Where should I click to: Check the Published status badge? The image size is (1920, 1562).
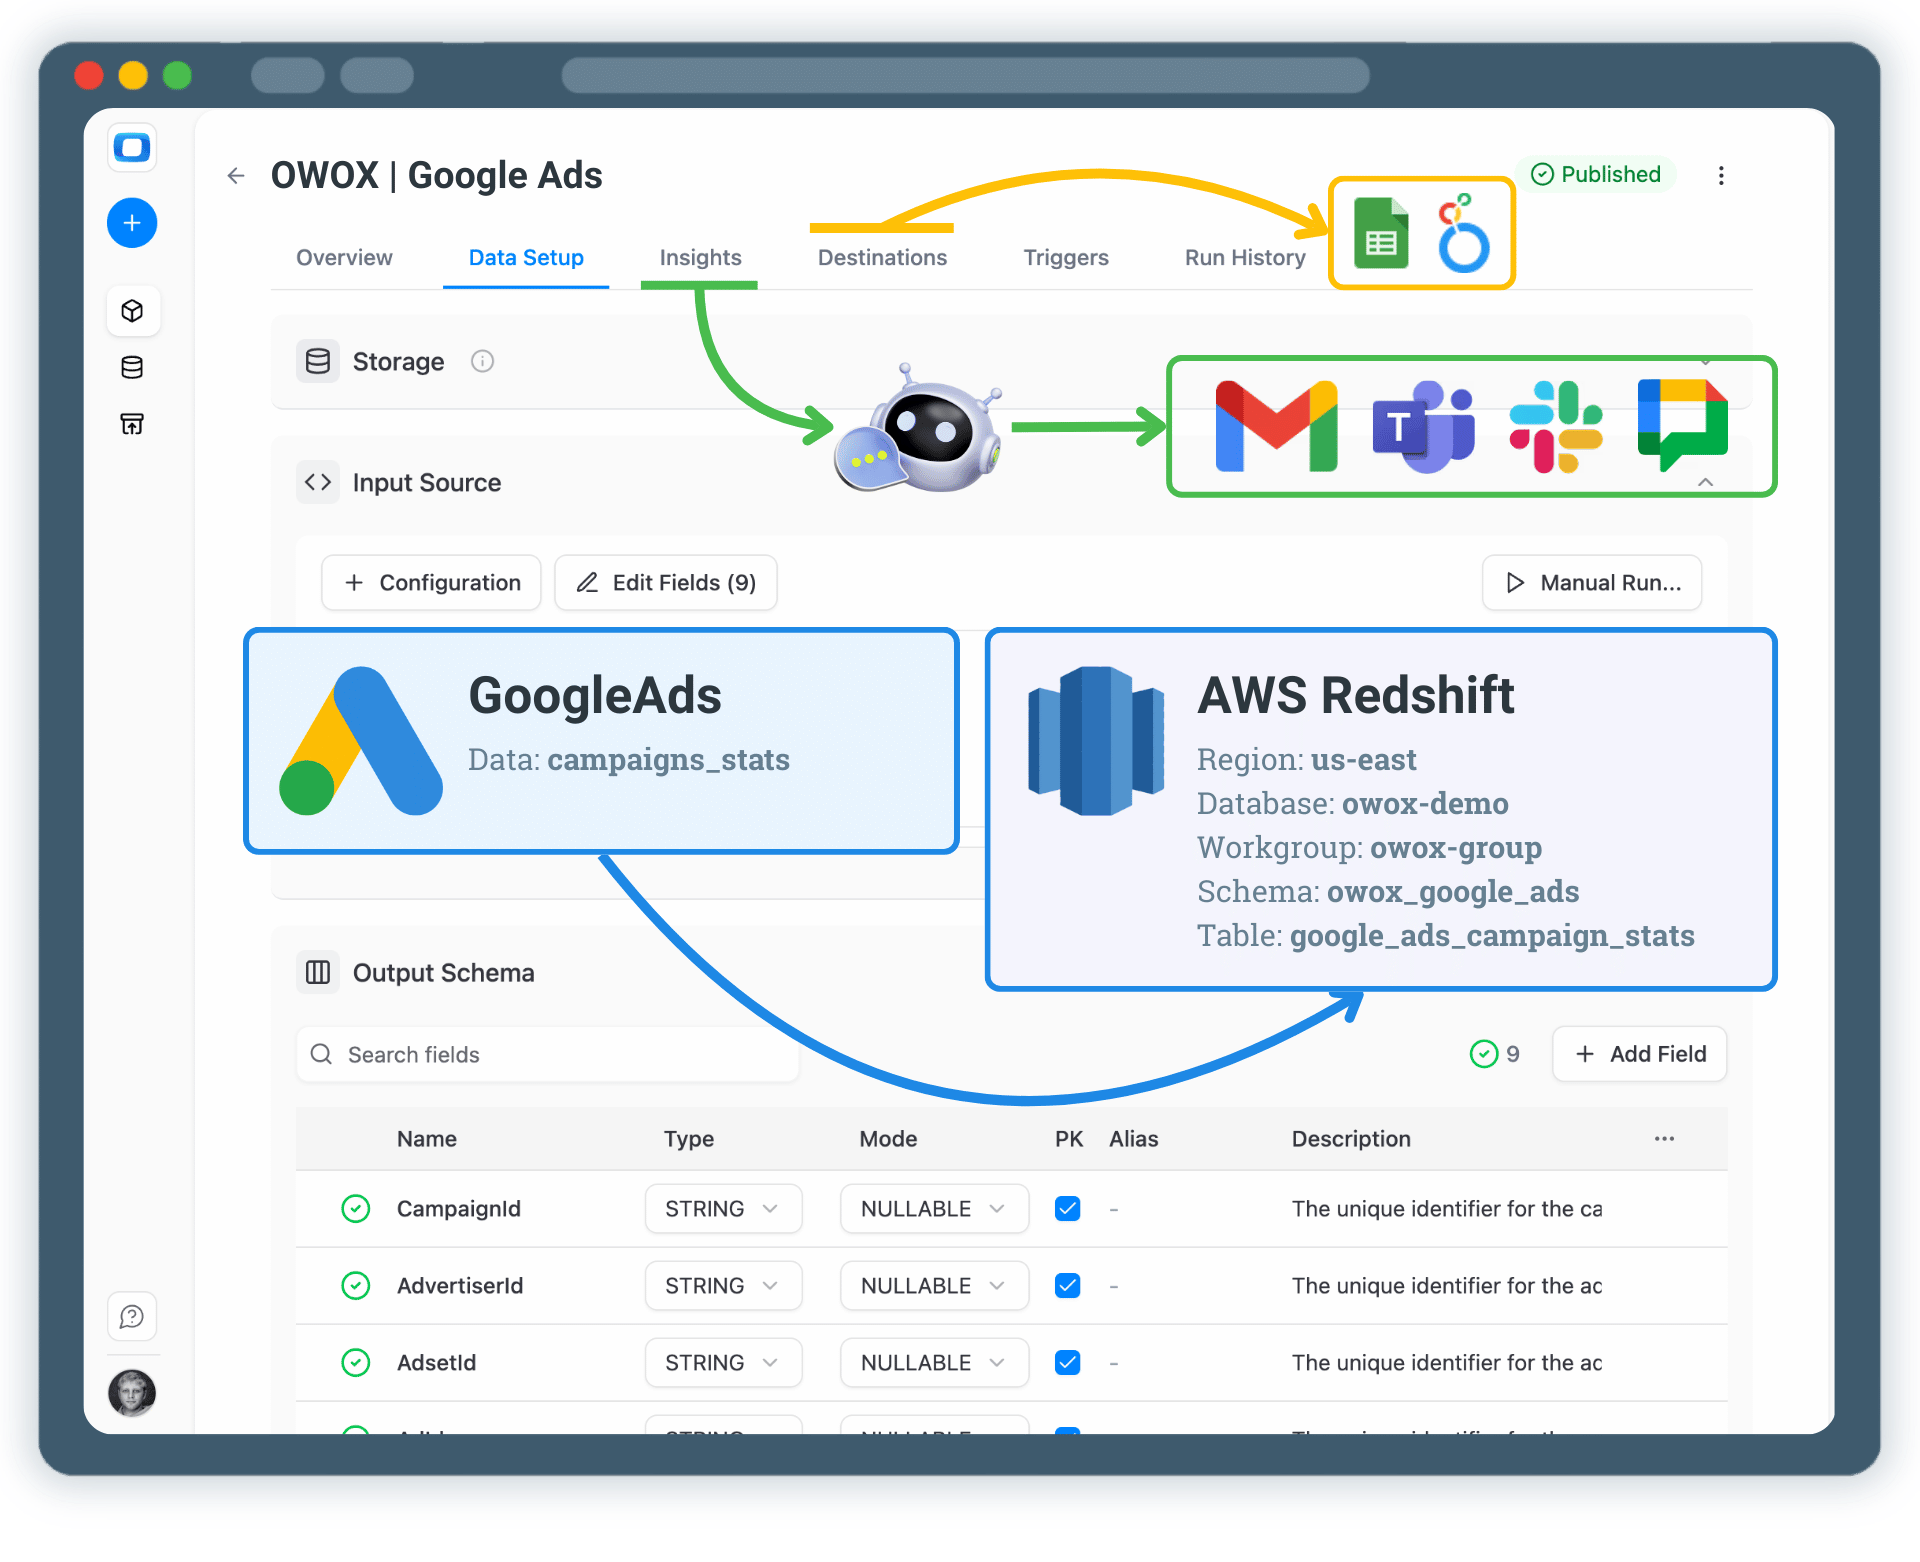point(1596,174)
